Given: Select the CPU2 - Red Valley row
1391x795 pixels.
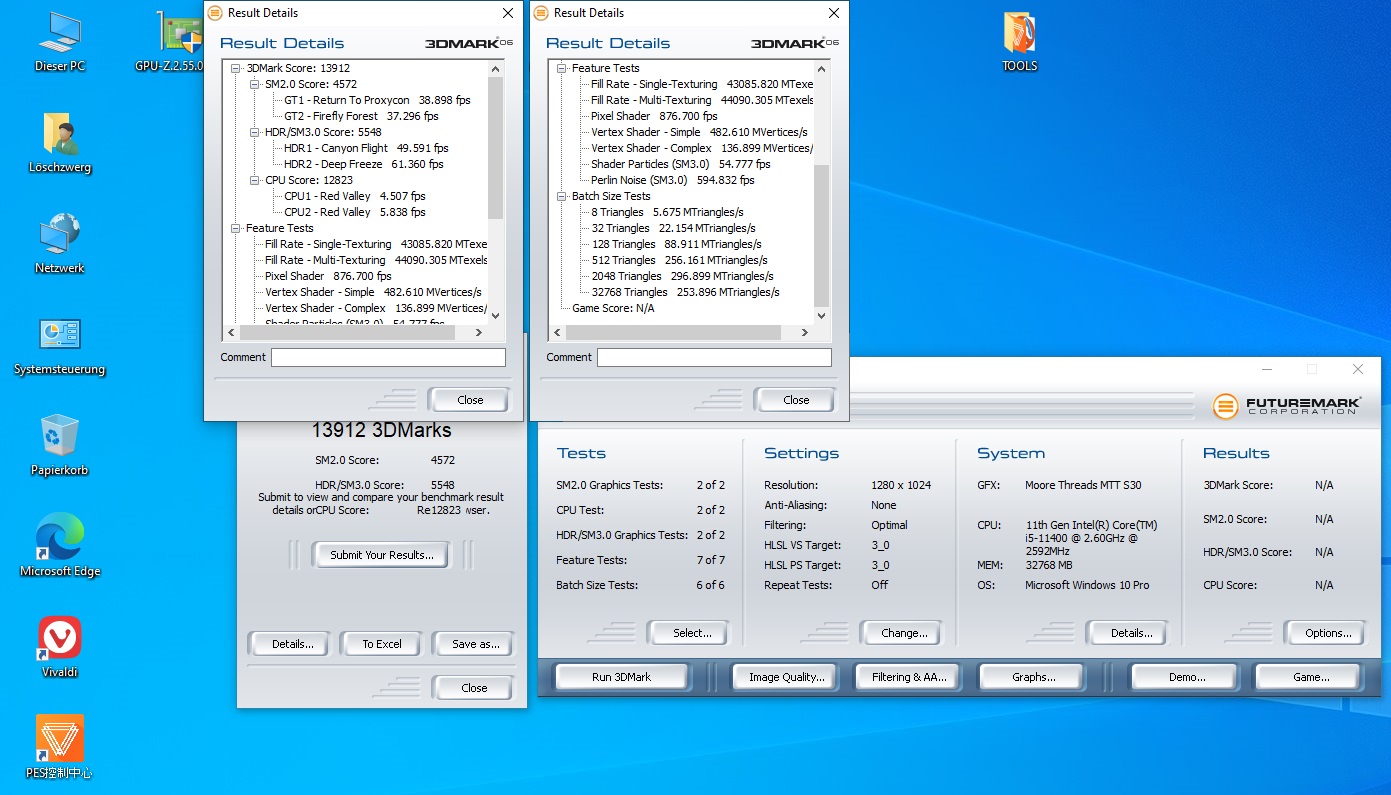Looking at the screenshot, I should pyautogui.click(x=354, y=212).
